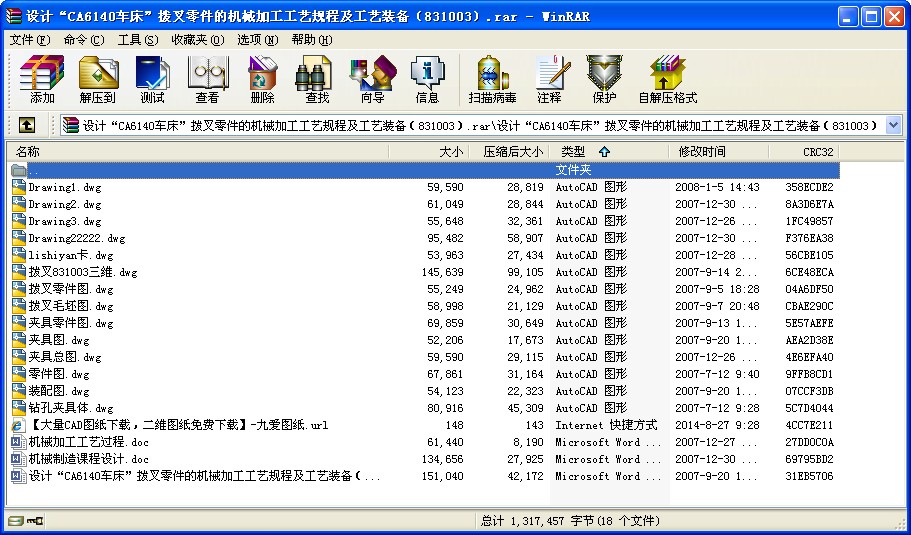This screenshot has height=535, width=911.
Task: Click the drive icon in status bar
Action: (x=14, y=521)
